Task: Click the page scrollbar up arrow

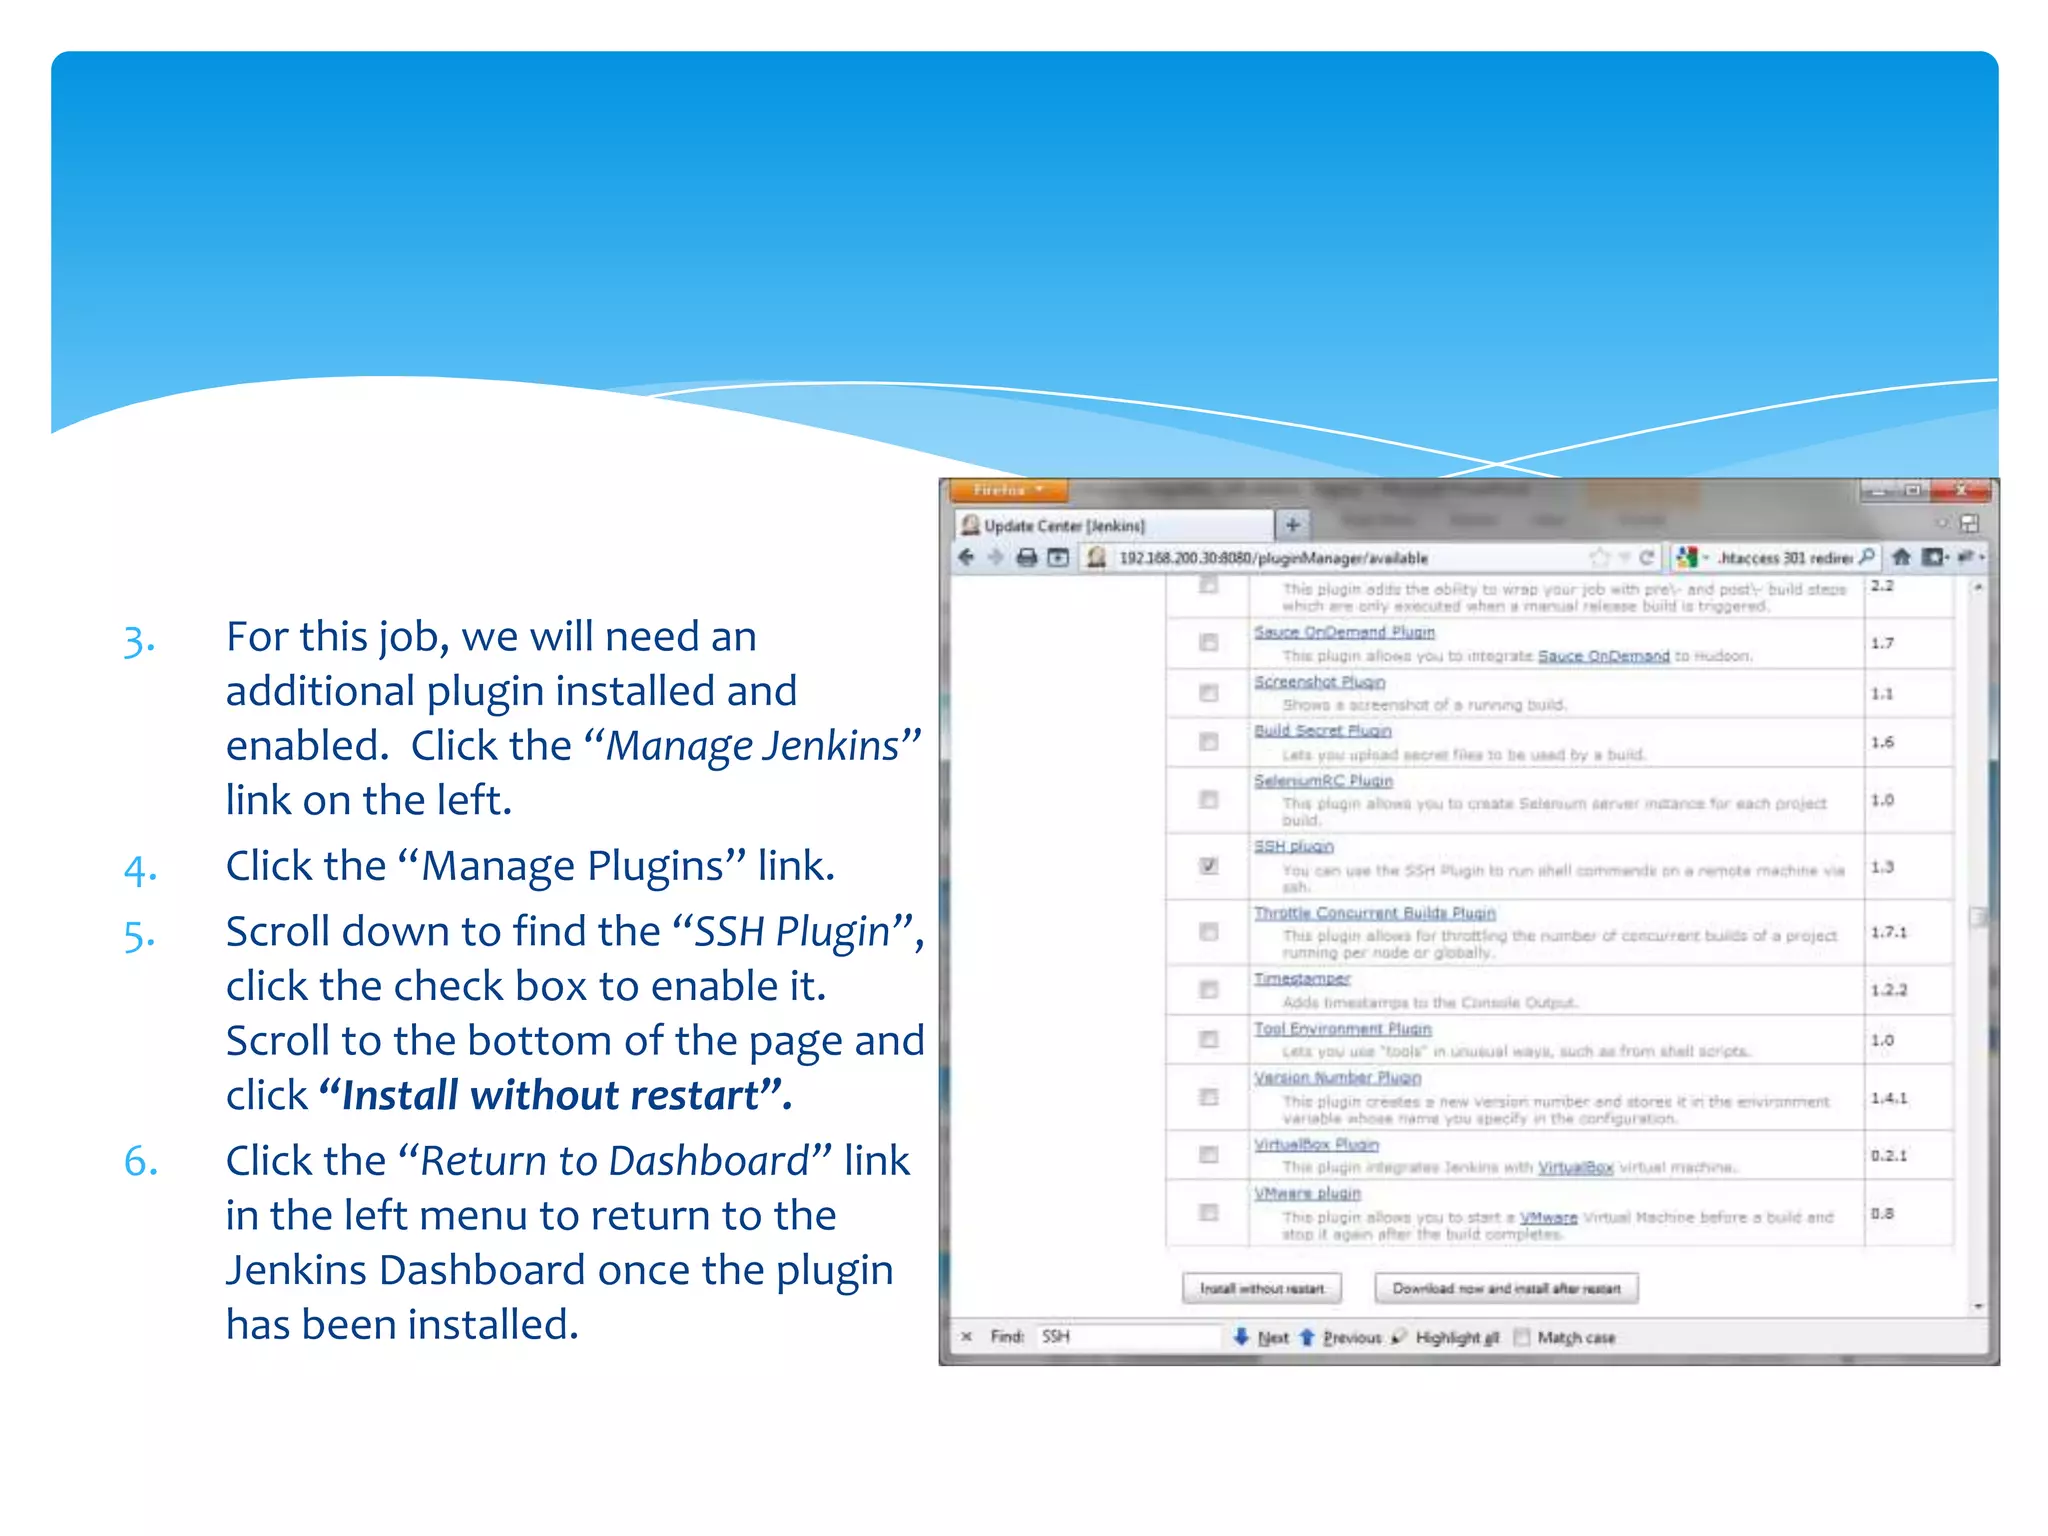Action: [1977, 588]
